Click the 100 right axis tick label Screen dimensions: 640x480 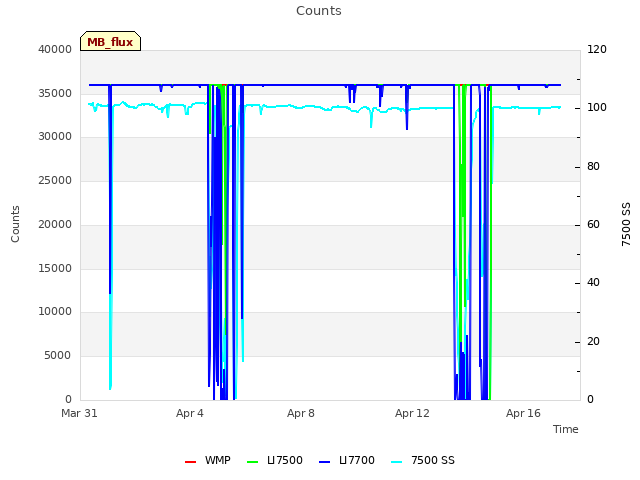point(597,107)
